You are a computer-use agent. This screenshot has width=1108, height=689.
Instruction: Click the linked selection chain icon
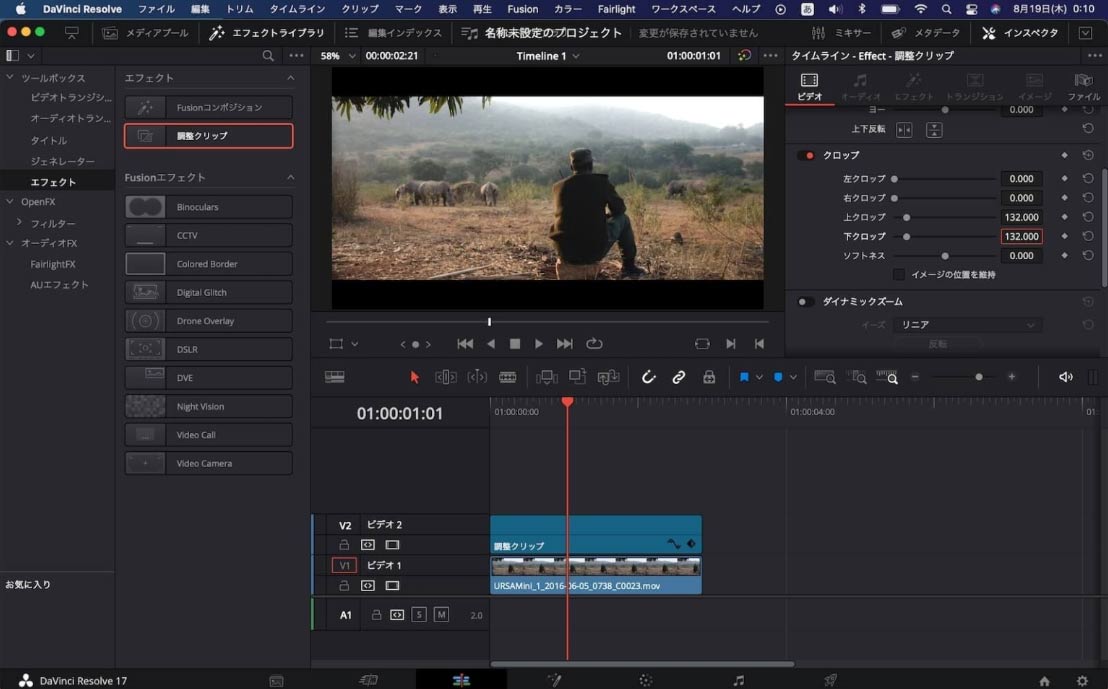pos(679,377)
